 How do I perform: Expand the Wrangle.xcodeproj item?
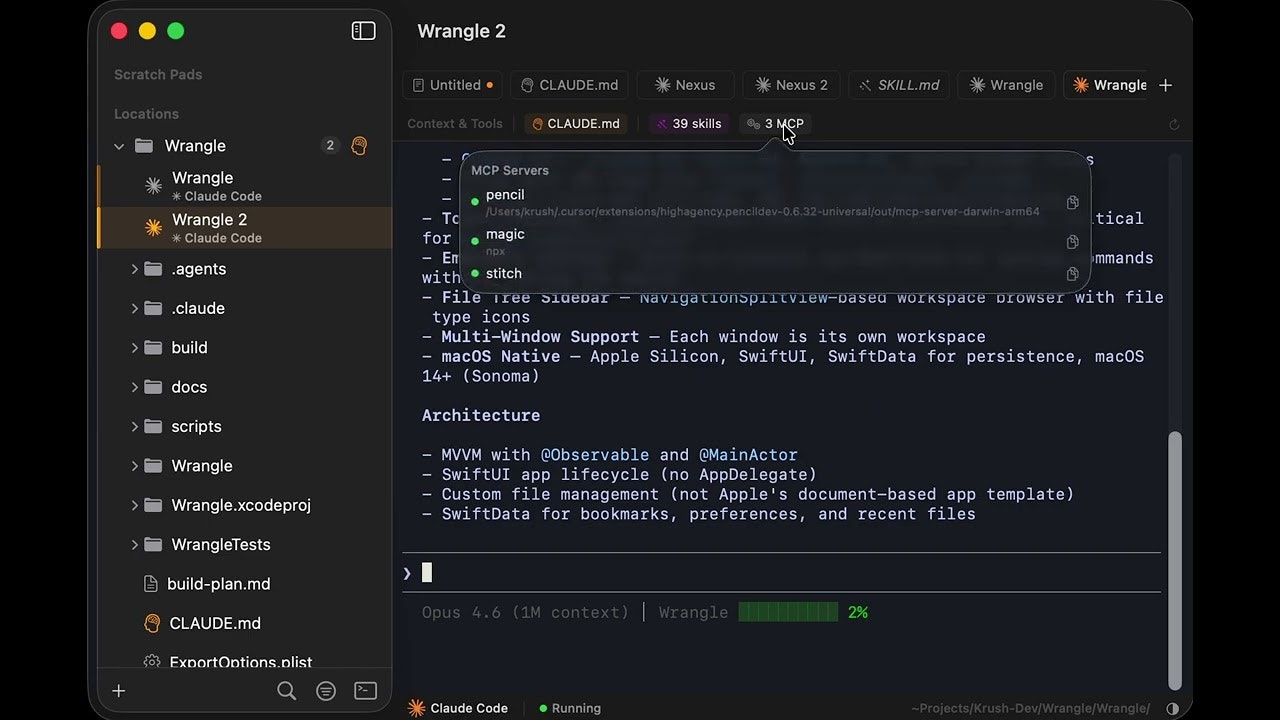134,505
